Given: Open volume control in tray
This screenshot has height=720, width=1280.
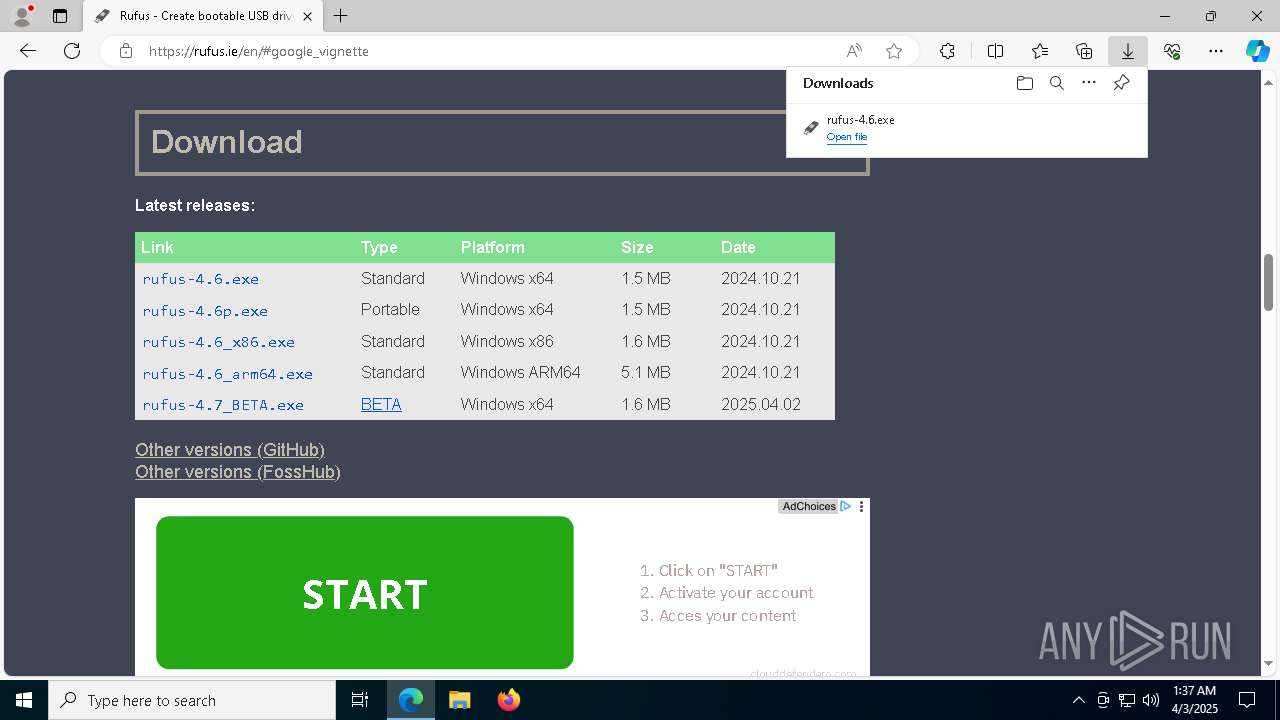Looking at the screenshot, I should point(1150,700).
